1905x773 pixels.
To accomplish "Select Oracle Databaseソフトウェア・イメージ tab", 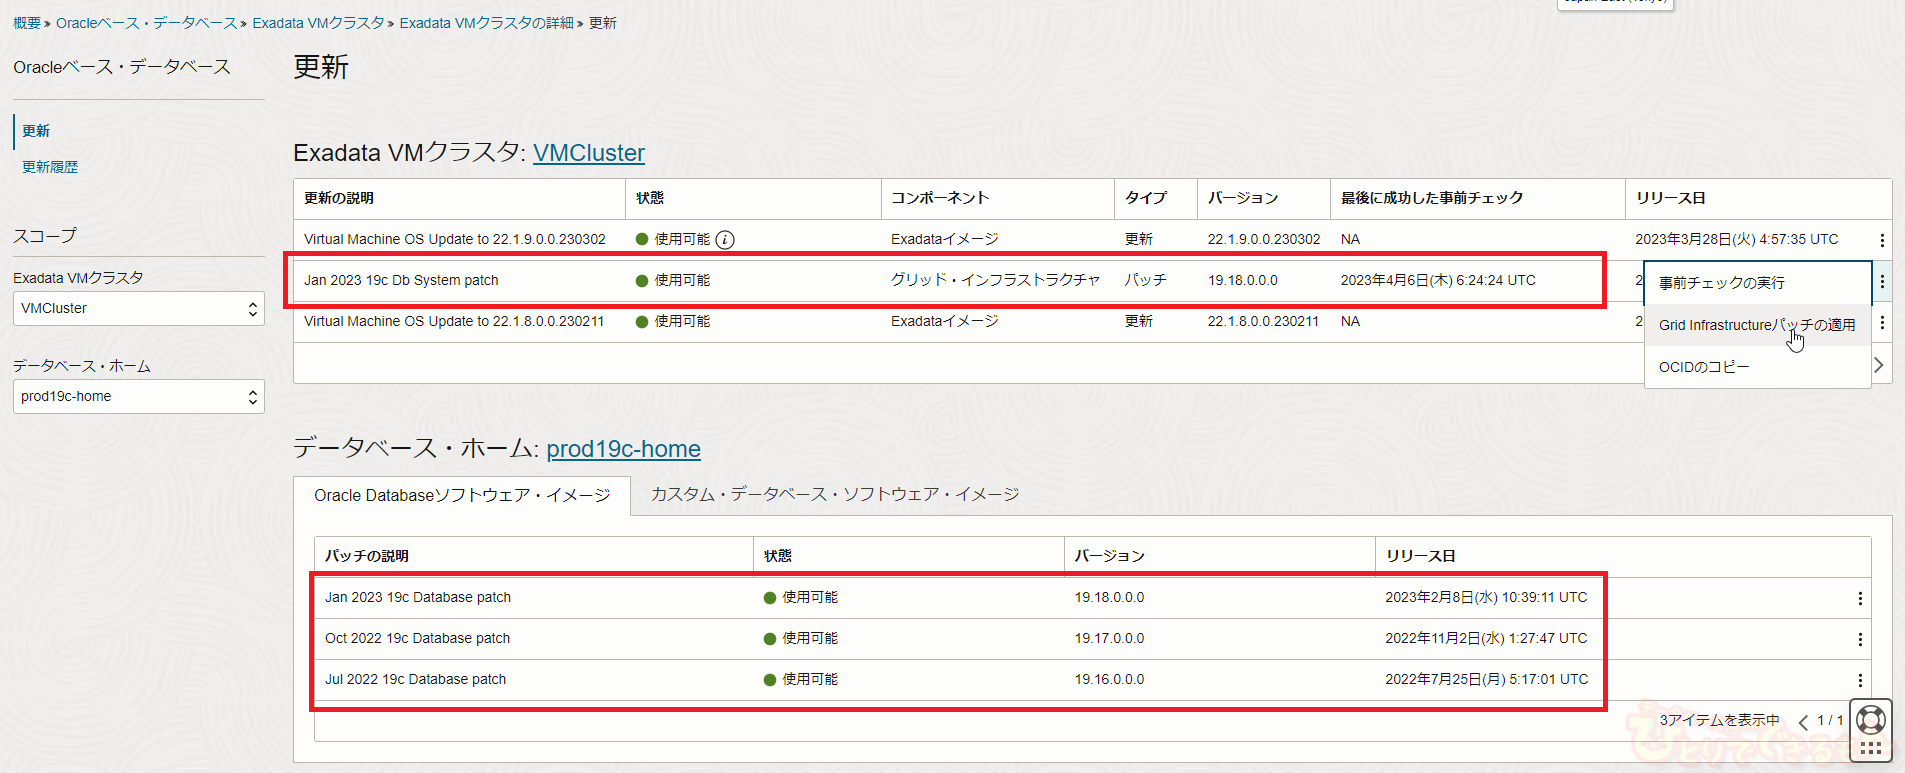I will click(461, 496).
